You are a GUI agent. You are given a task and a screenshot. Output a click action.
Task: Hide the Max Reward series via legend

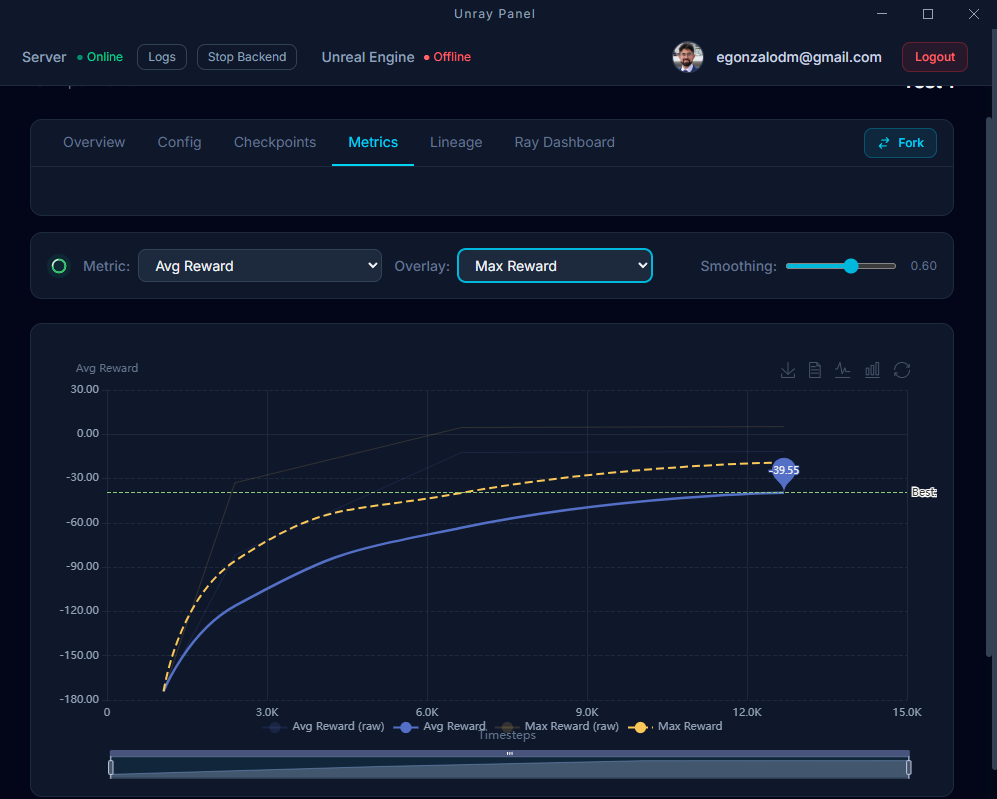point(688,726)
